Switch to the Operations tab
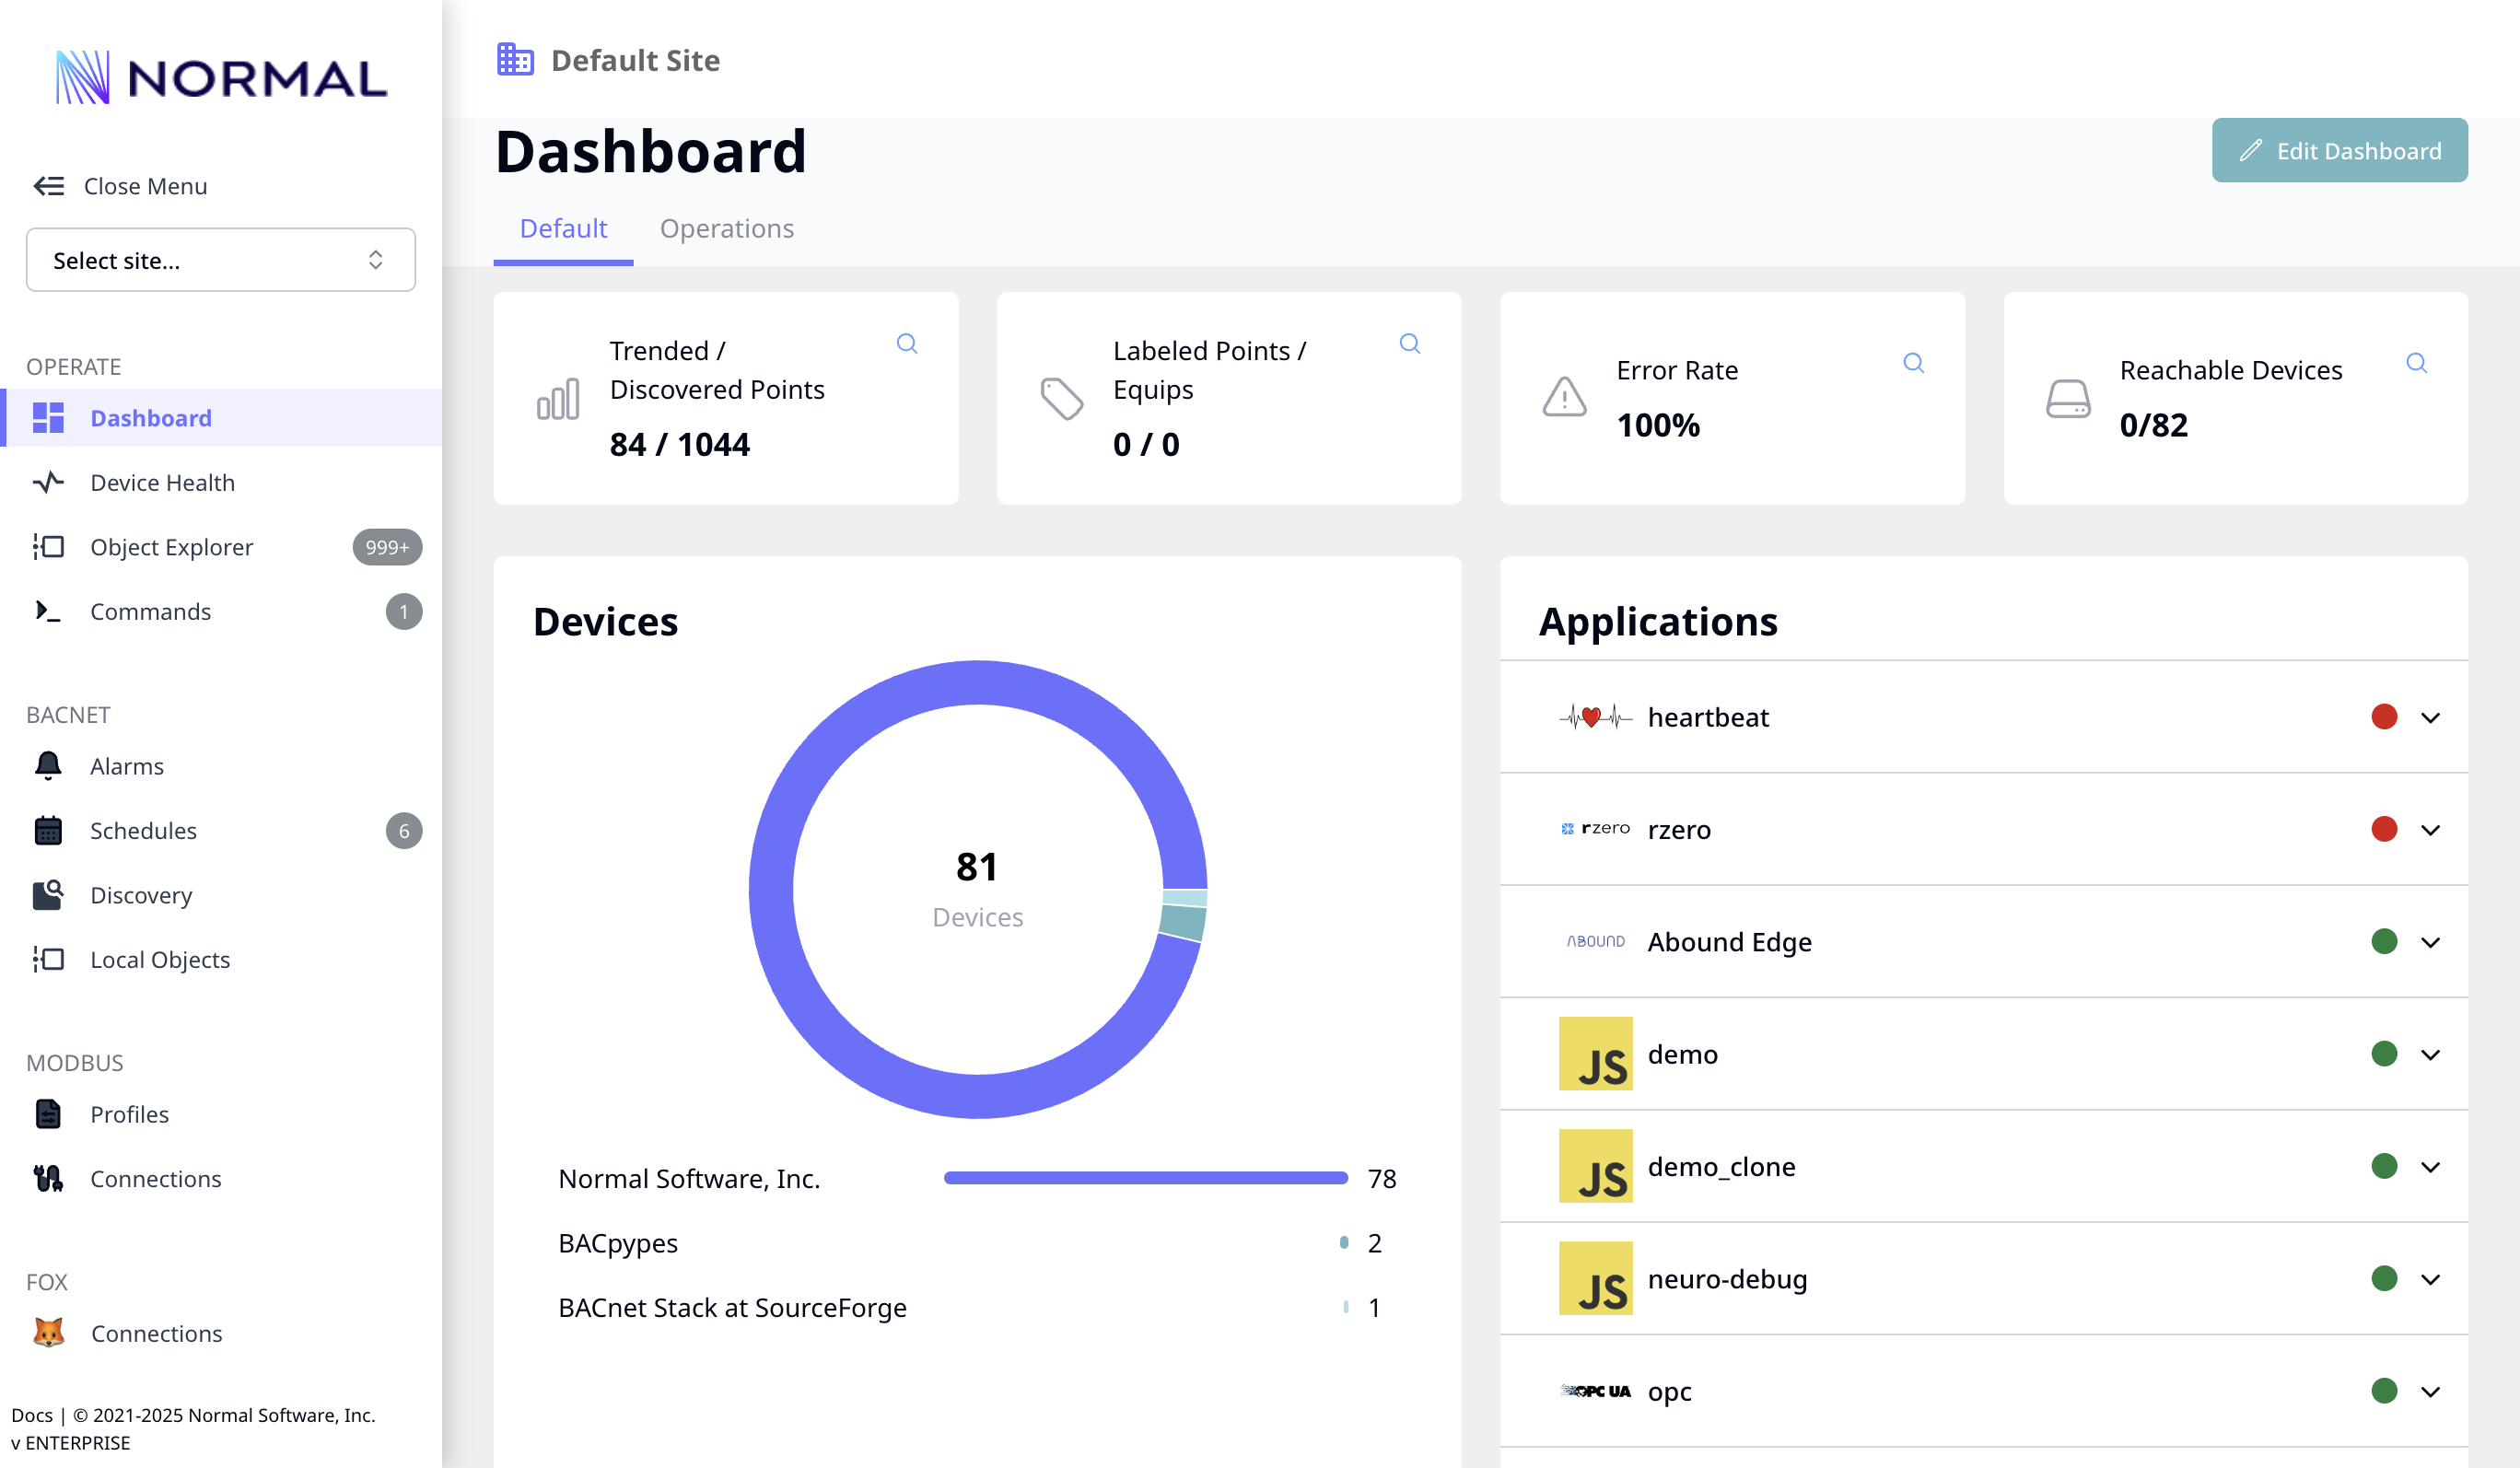The image size is (2520, 1468). [726, 229]
